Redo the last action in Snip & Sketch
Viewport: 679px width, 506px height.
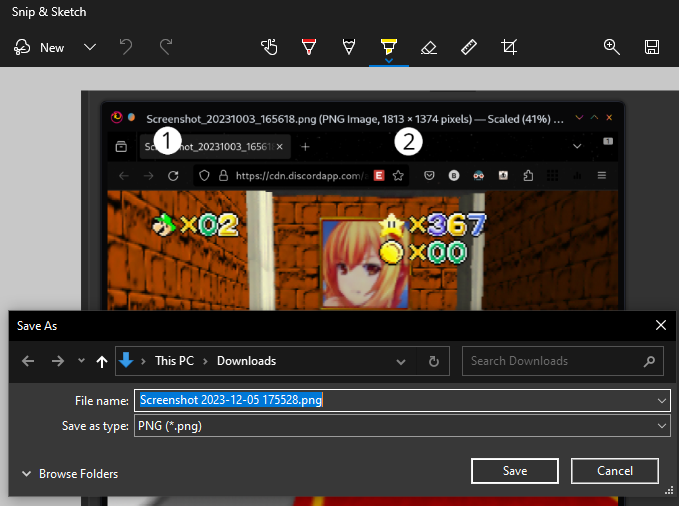click(x=166, y=47)
